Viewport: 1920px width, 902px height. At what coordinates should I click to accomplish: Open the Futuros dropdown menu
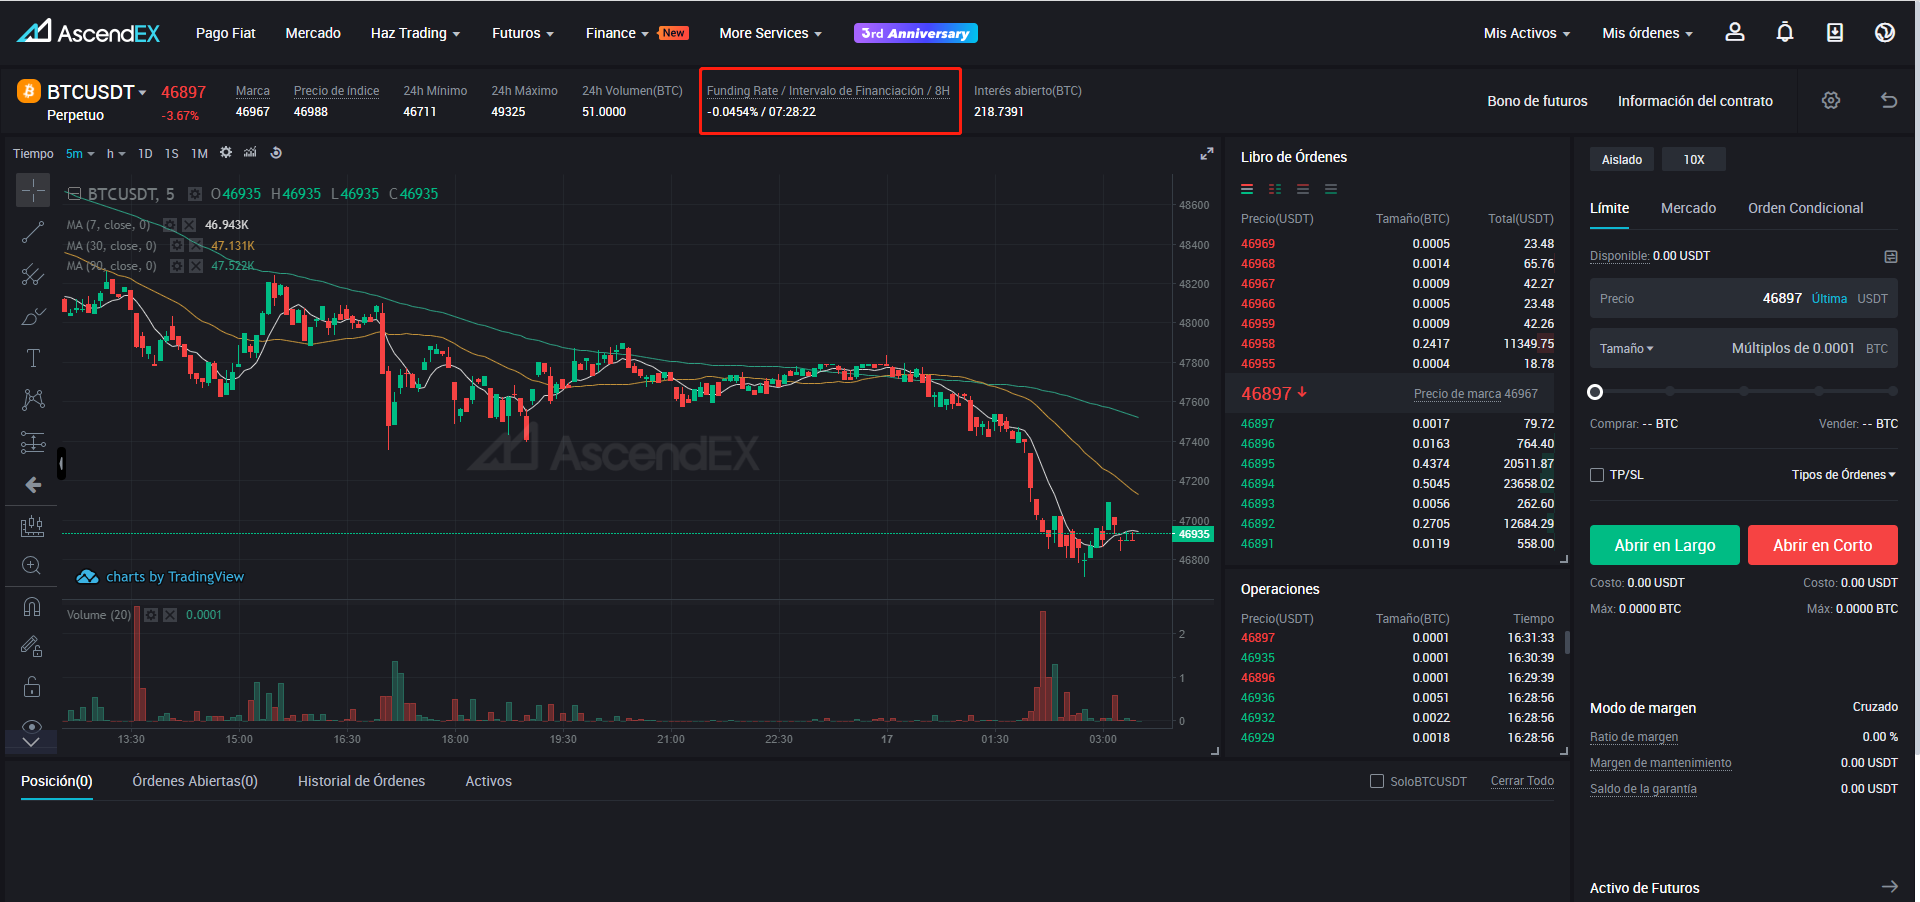[x=523, y=33]
